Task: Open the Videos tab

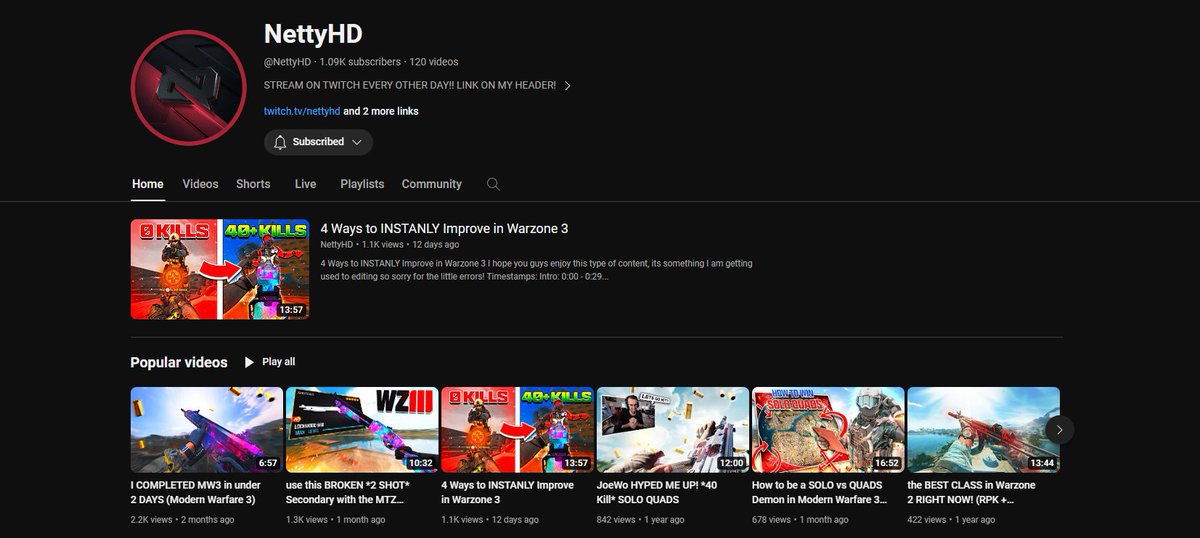Action: (200, 184)
